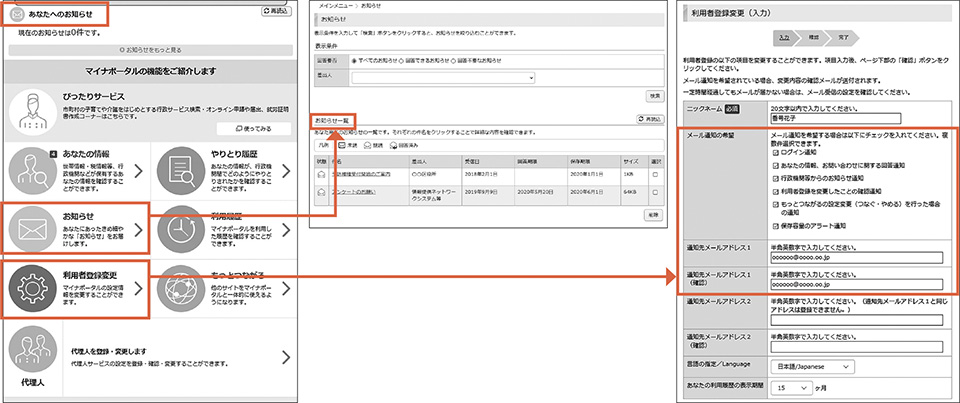The width and height of the screenshot is (960, 403).
Task: Click the 使ってみる button
Action: 253,129
